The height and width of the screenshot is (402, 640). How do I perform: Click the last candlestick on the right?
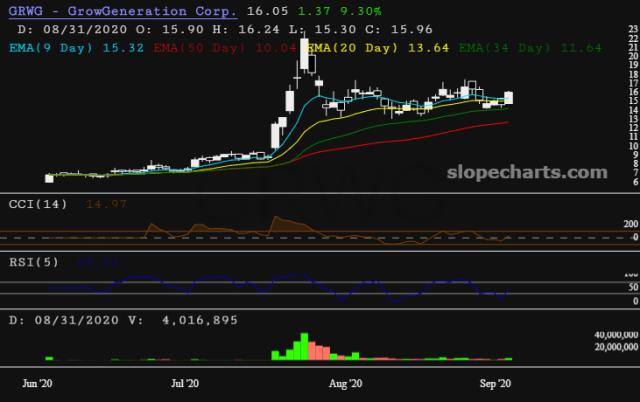pos(509,97)
